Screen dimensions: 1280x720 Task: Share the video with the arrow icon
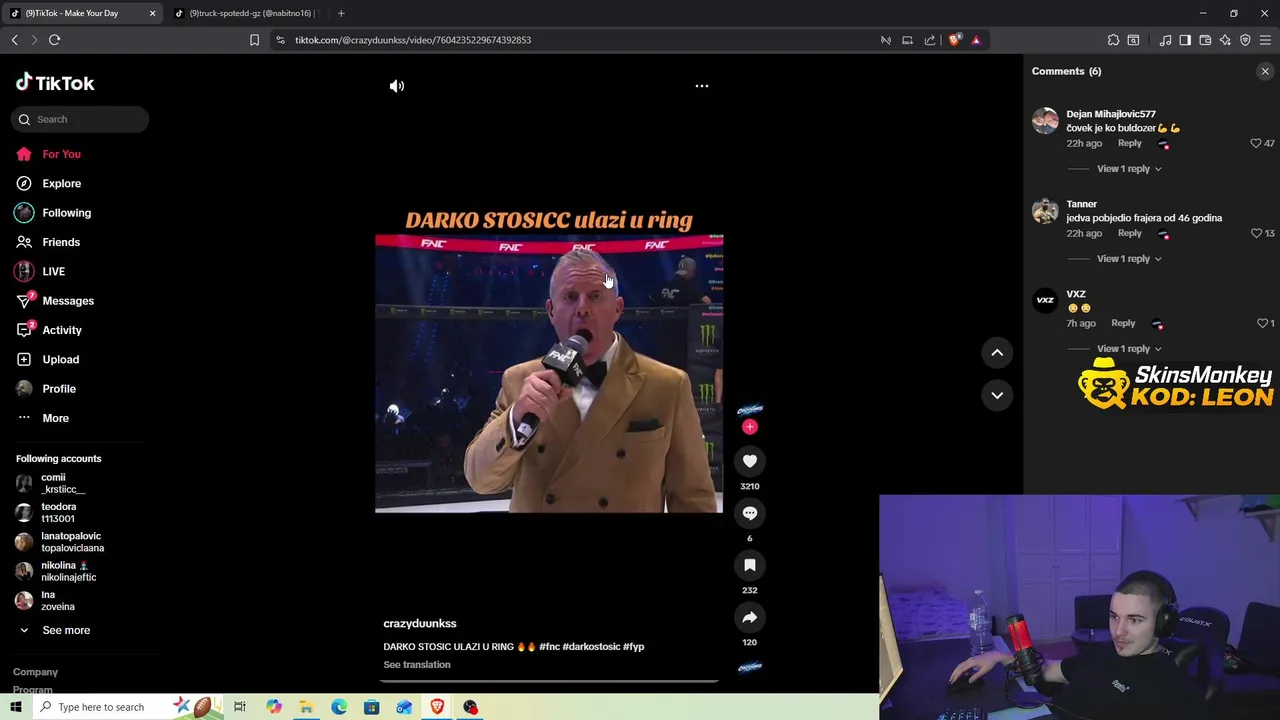[750, 617]
